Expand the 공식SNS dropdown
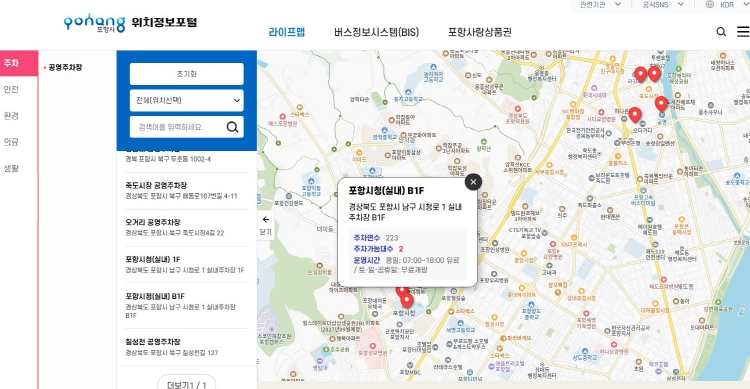 tap(663, 4)
